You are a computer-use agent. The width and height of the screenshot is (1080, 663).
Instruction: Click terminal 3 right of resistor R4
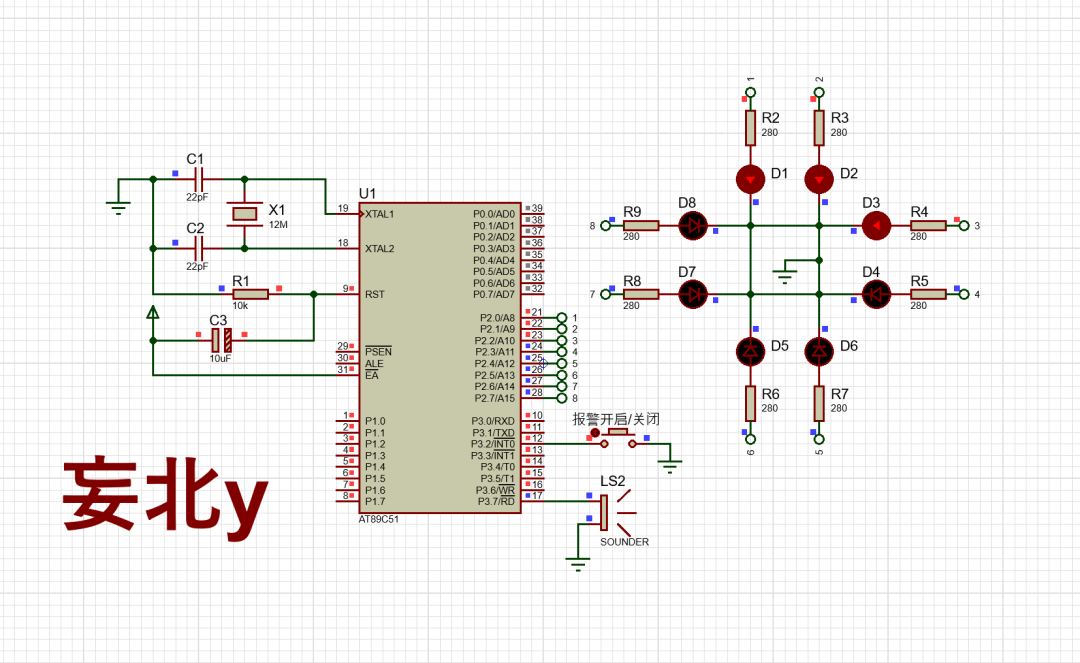click(x=964, y=225)
